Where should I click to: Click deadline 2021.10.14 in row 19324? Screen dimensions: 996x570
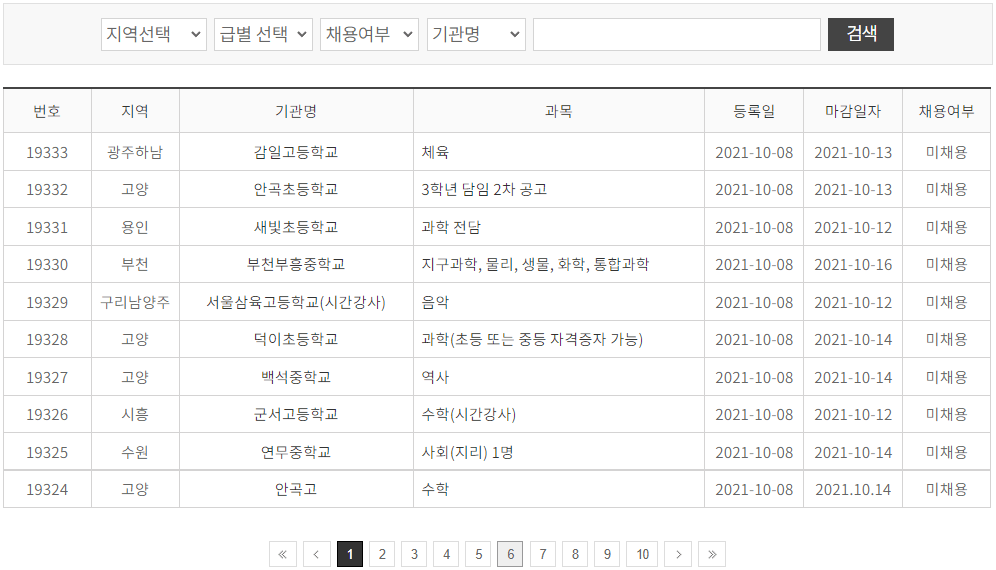point(853,489)
